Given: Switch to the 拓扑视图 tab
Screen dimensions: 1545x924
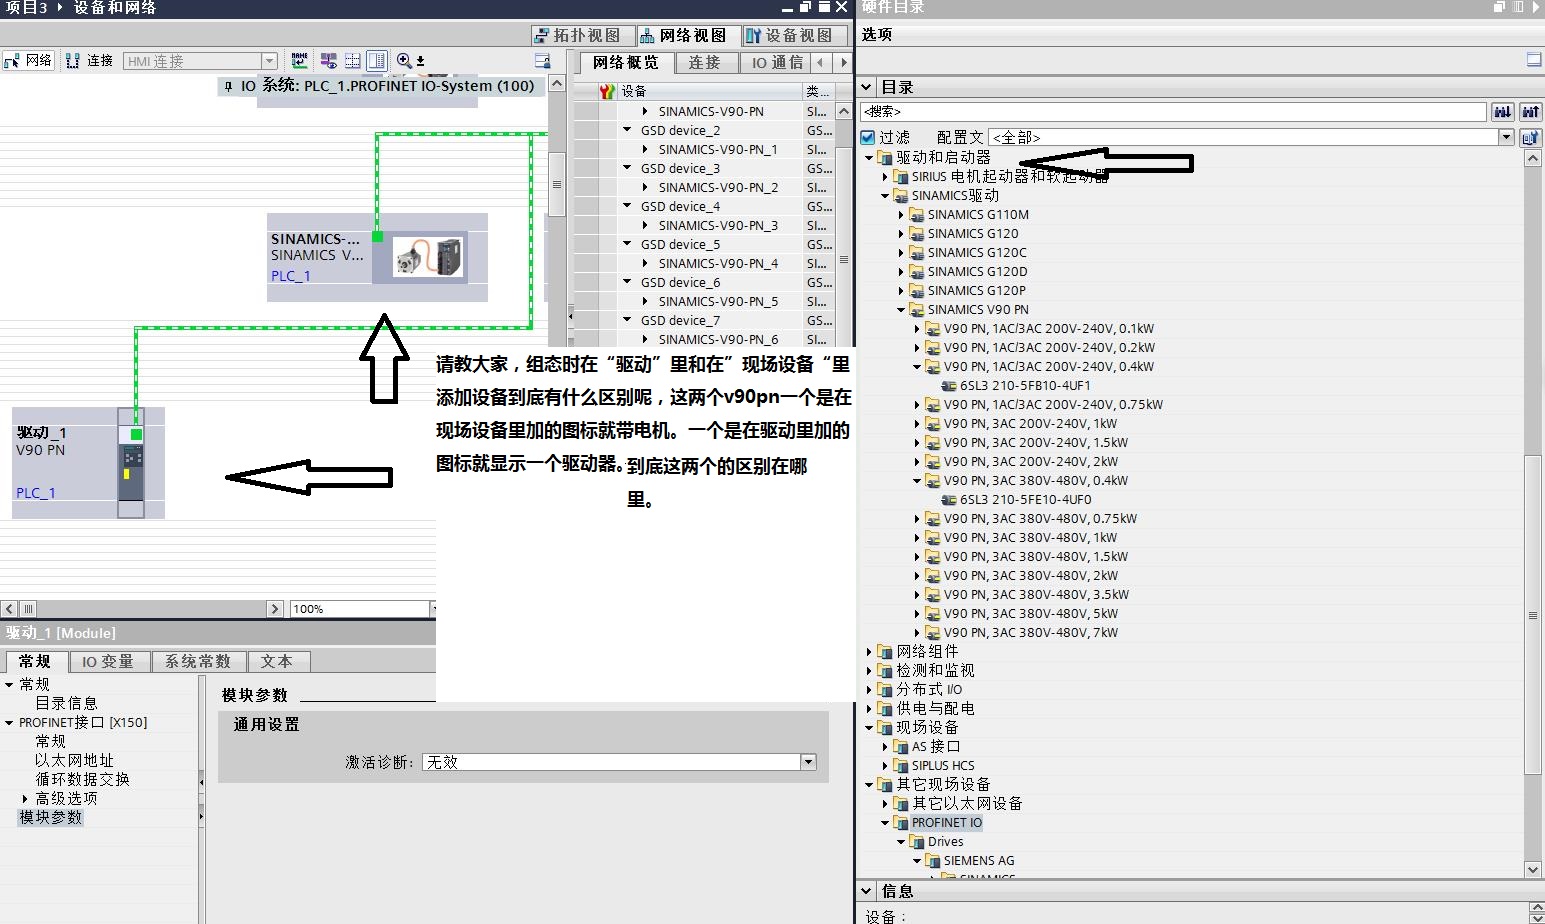Looking at the screenshot, I should (x=578, y=36).
